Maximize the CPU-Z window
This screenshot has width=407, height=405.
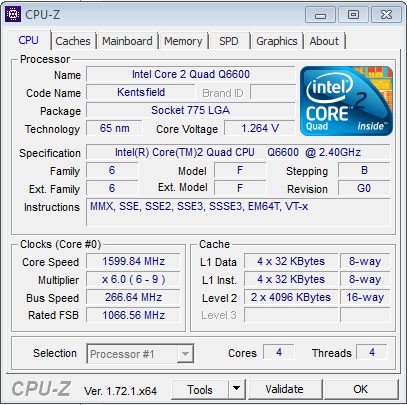tap(353, 15)
